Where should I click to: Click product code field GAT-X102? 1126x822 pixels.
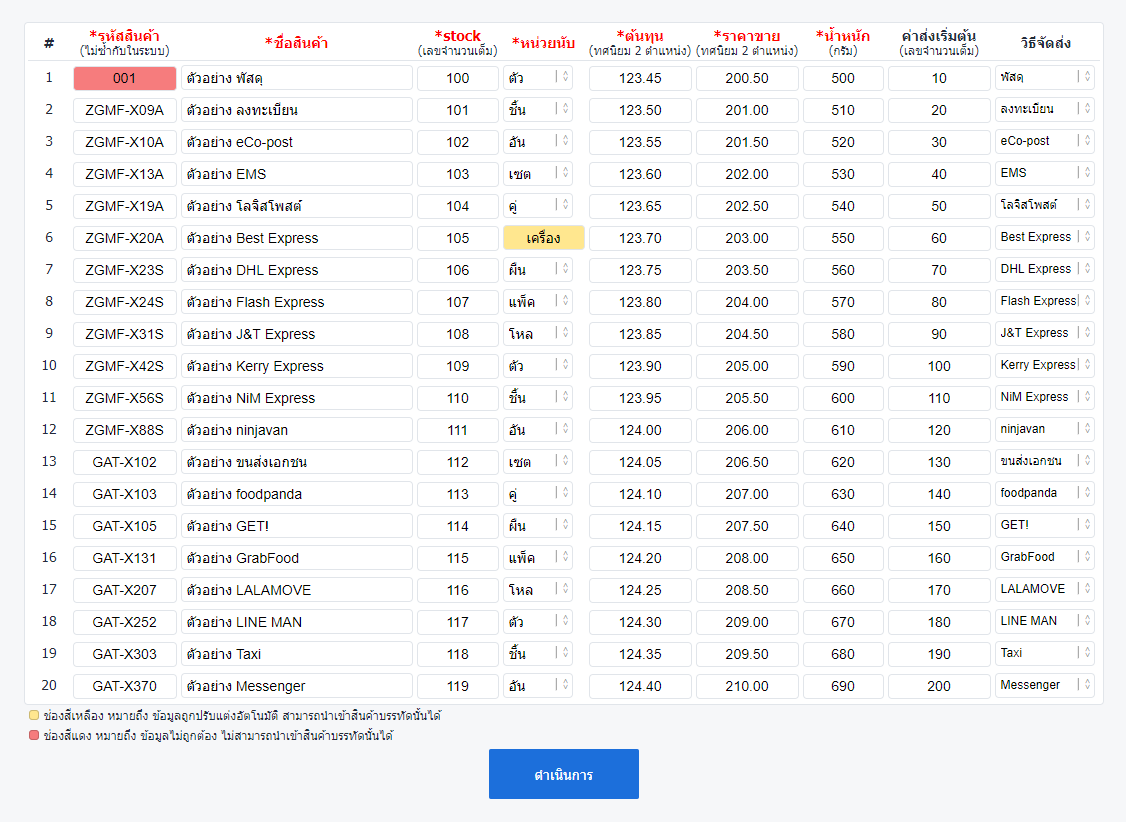point(124,462)
